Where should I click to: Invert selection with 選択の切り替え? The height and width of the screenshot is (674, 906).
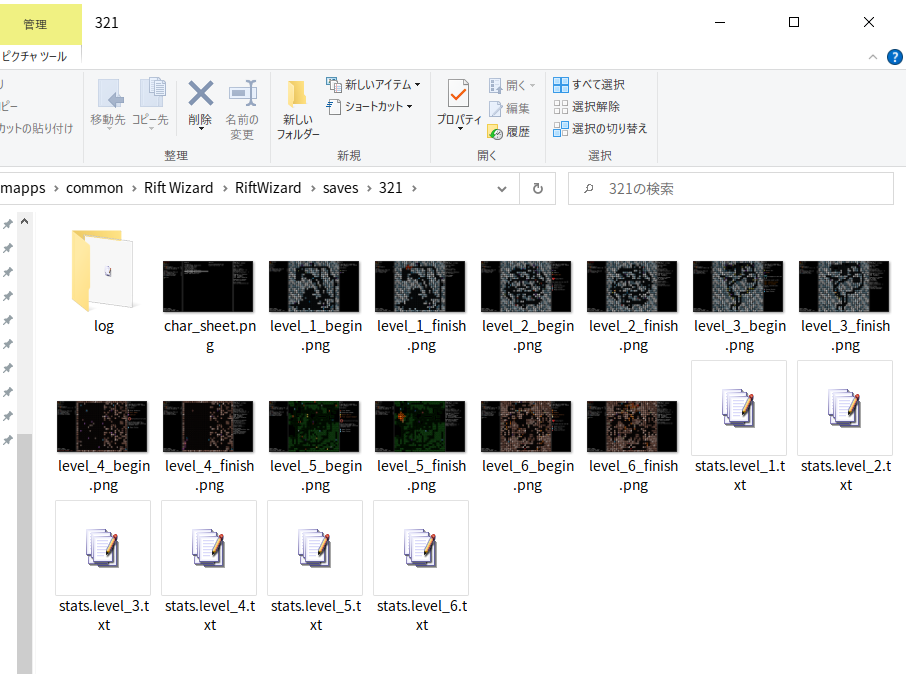tap(599, 128)
